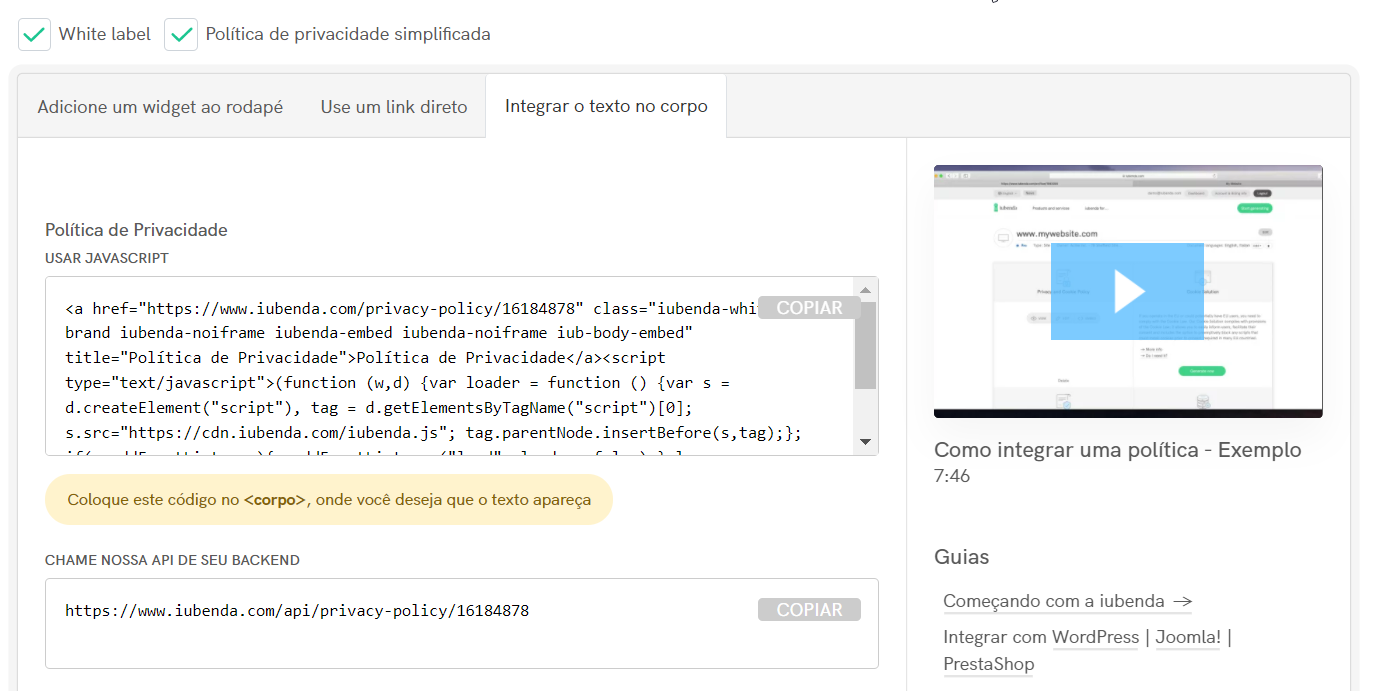Screen dimensions: 1388x691
Task: Switch to 'Adicione um widget ao rodapé' tab
Action: click(160, 107)
